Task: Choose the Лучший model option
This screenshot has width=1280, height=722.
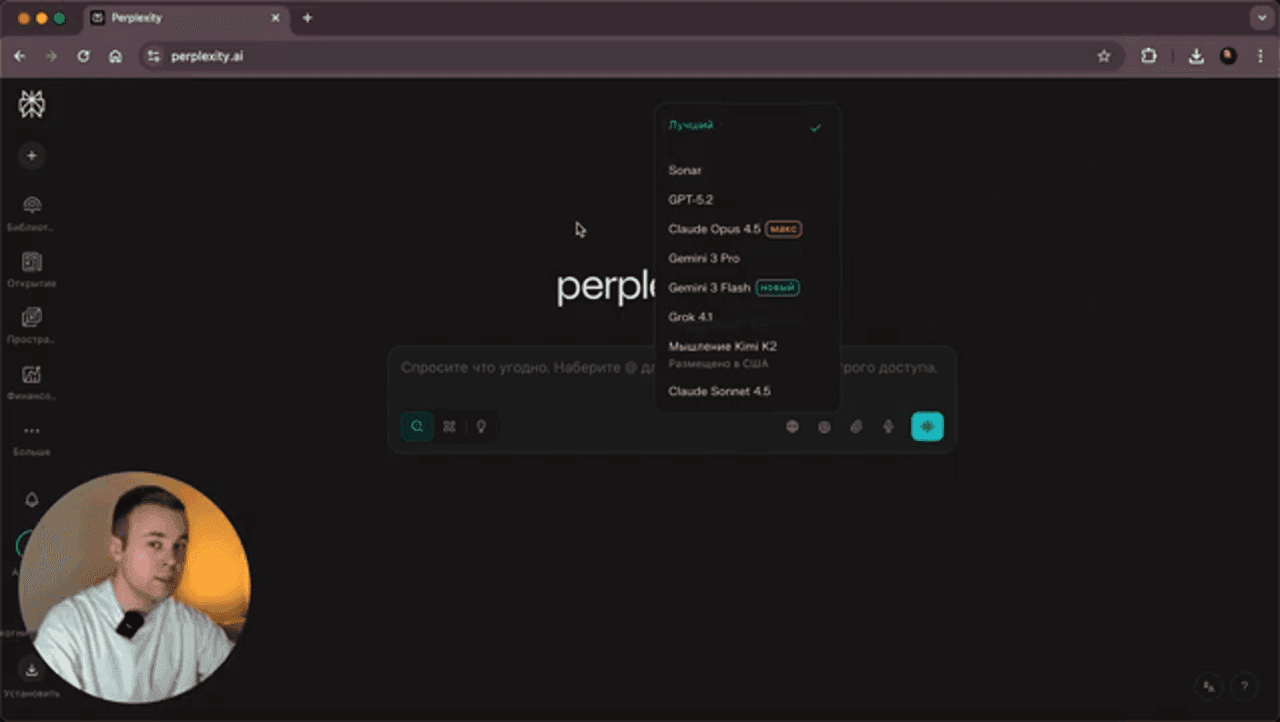Action: 746,127
